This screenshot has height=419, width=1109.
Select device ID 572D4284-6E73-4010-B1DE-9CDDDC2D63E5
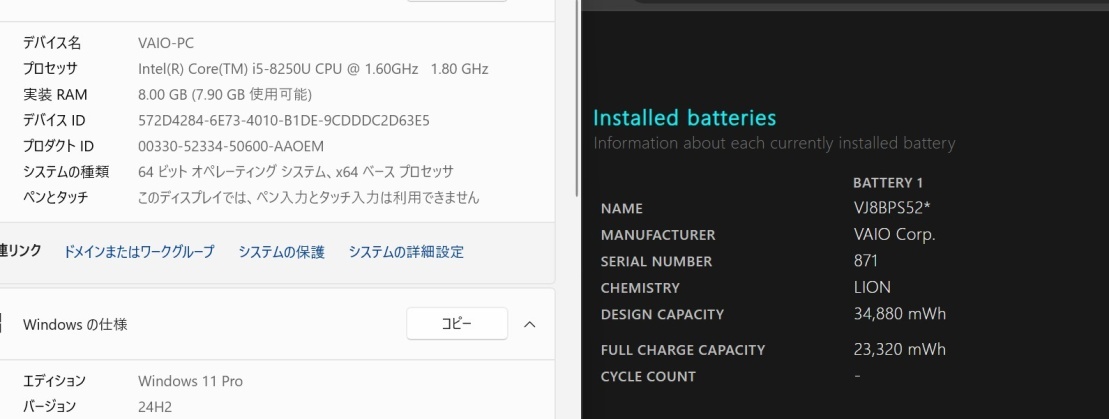point(284,120)
